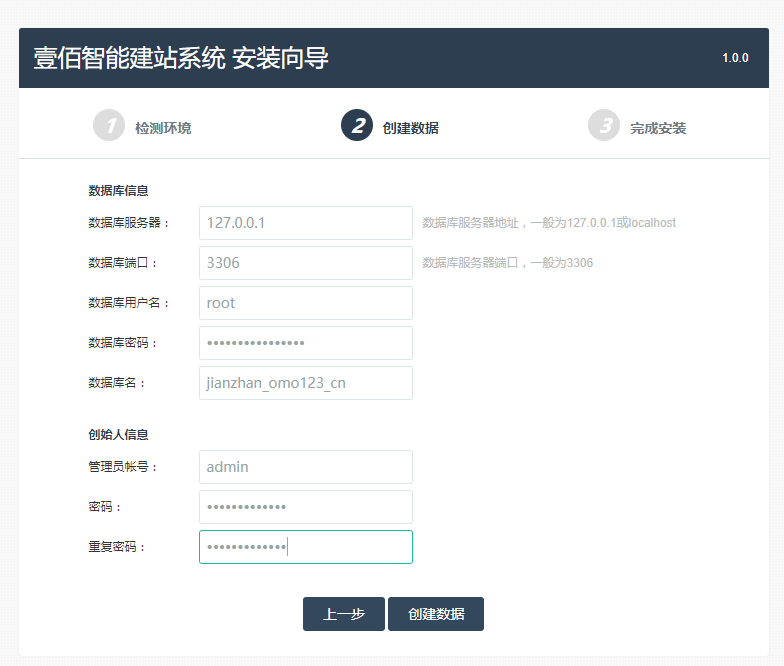Click the founder 密码 password field
784x666 pixels.
tap(305, 507)
